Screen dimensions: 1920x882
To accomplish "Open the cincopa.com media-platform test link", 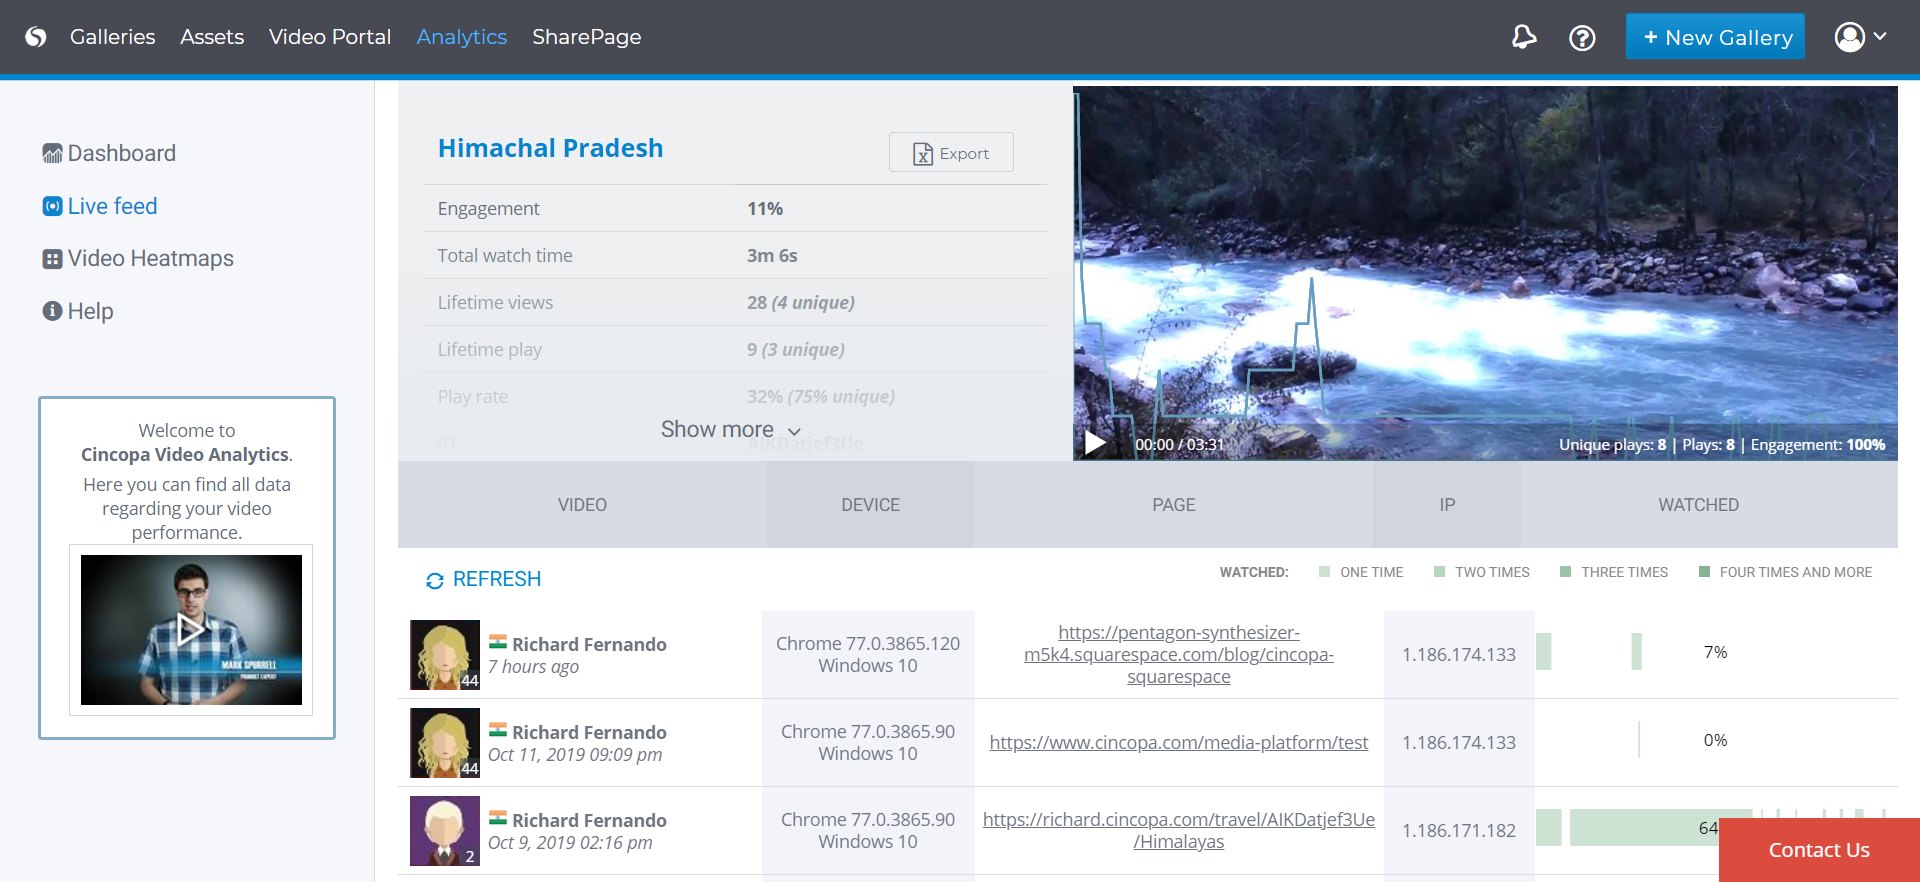I will coord(1178,743).
